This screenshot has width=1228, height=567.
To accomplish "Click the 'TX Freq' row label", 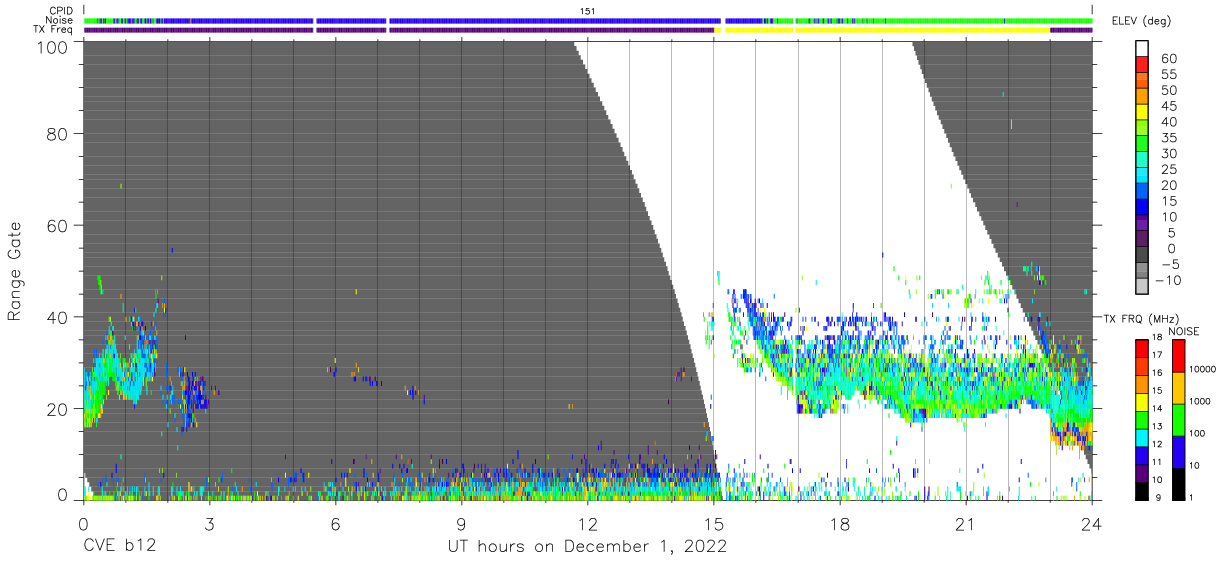I will (55, 29).
